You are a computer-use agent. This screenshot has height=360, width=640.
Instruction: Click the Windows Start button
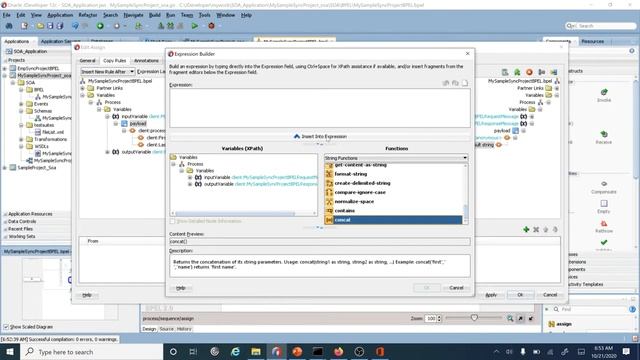tap(10, 351)
